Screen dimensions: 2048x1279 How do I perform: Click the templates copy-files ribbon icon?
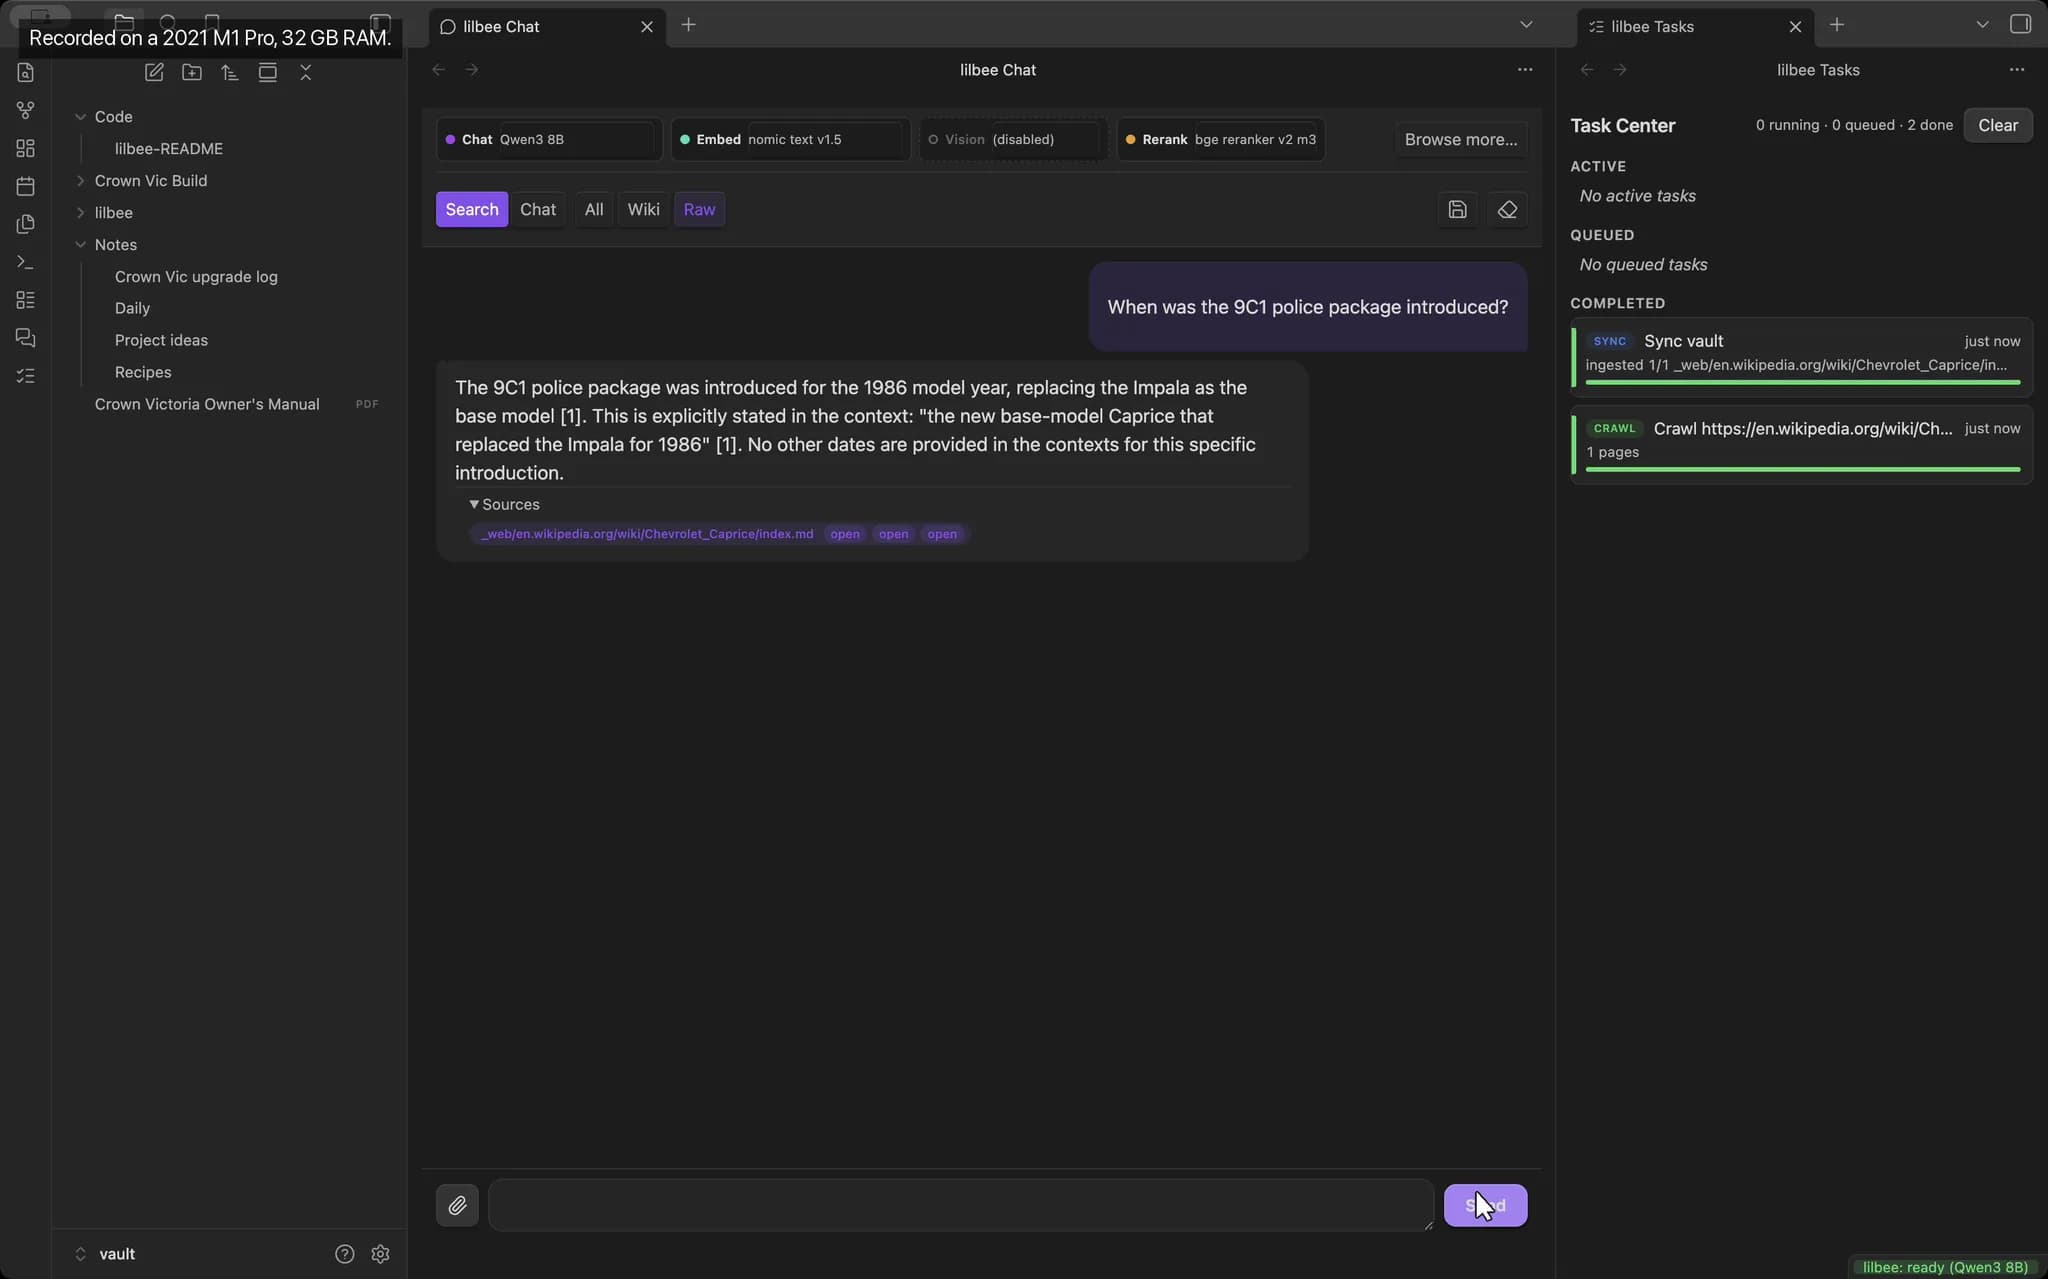(26, 224)
